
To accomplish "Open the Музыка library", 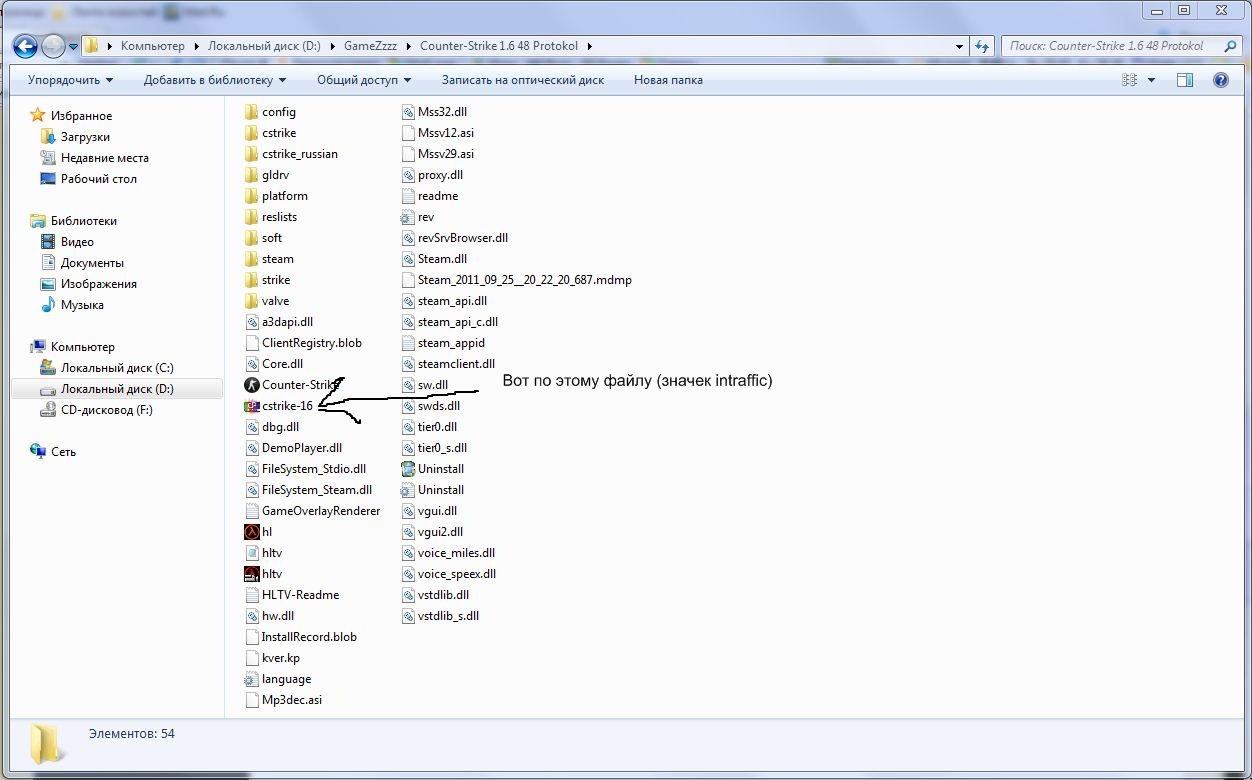I will click(82, 305).
